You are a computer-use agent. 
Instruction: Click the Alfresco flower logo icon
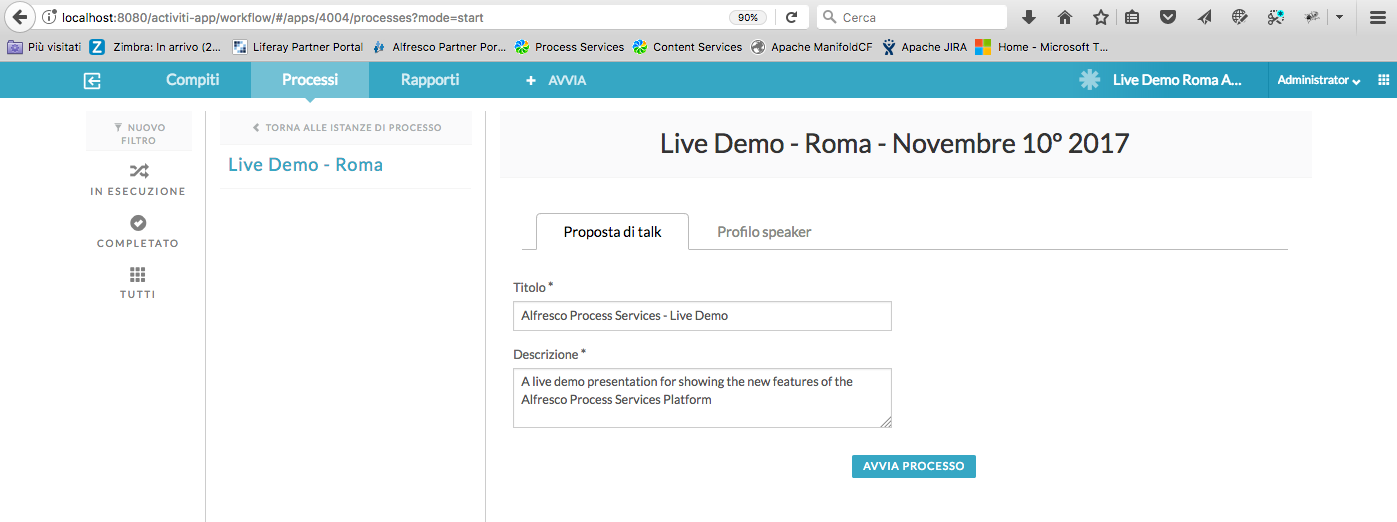[x=1090, y=80]
